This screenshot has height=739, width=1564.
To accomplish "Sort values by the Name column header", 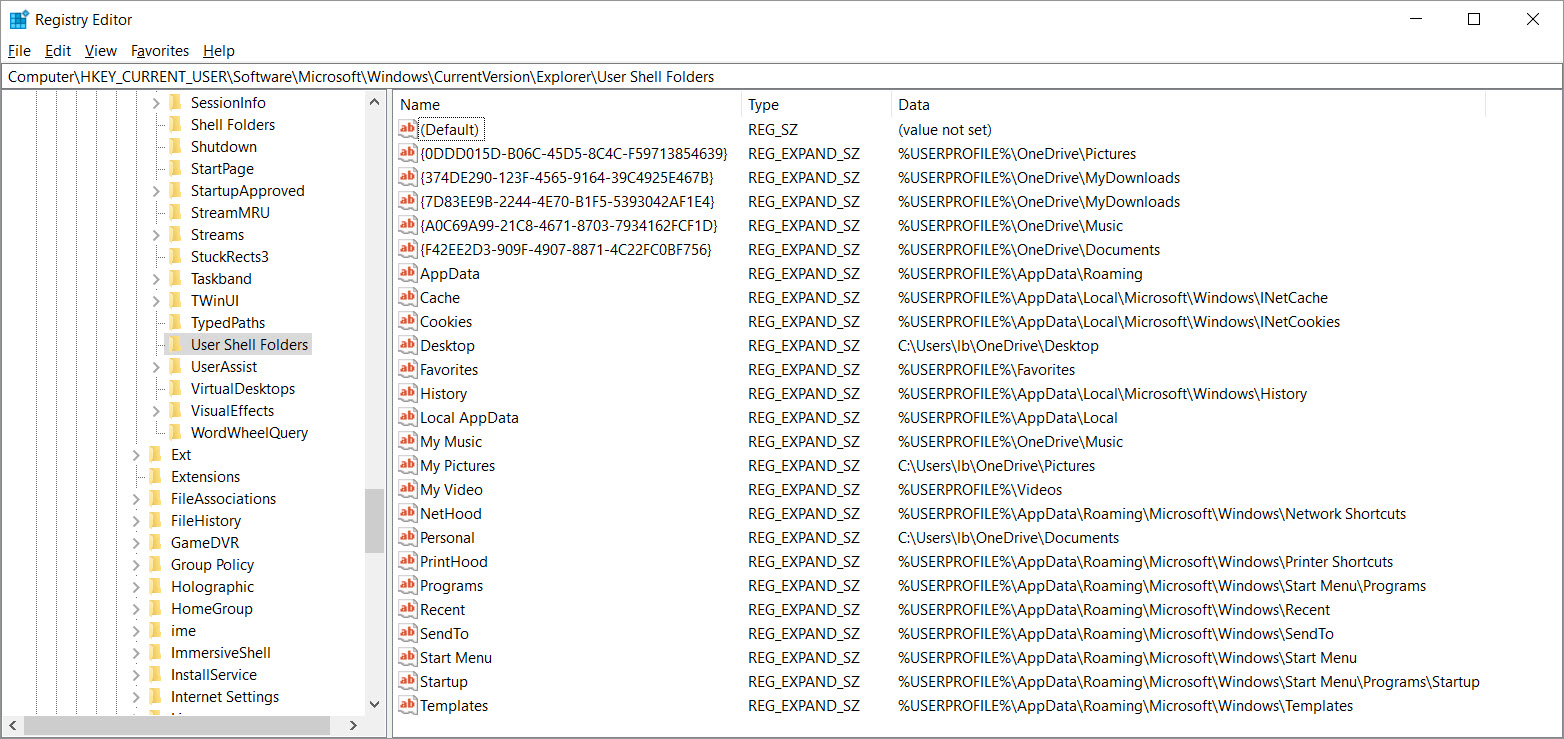I will [568, 105].
